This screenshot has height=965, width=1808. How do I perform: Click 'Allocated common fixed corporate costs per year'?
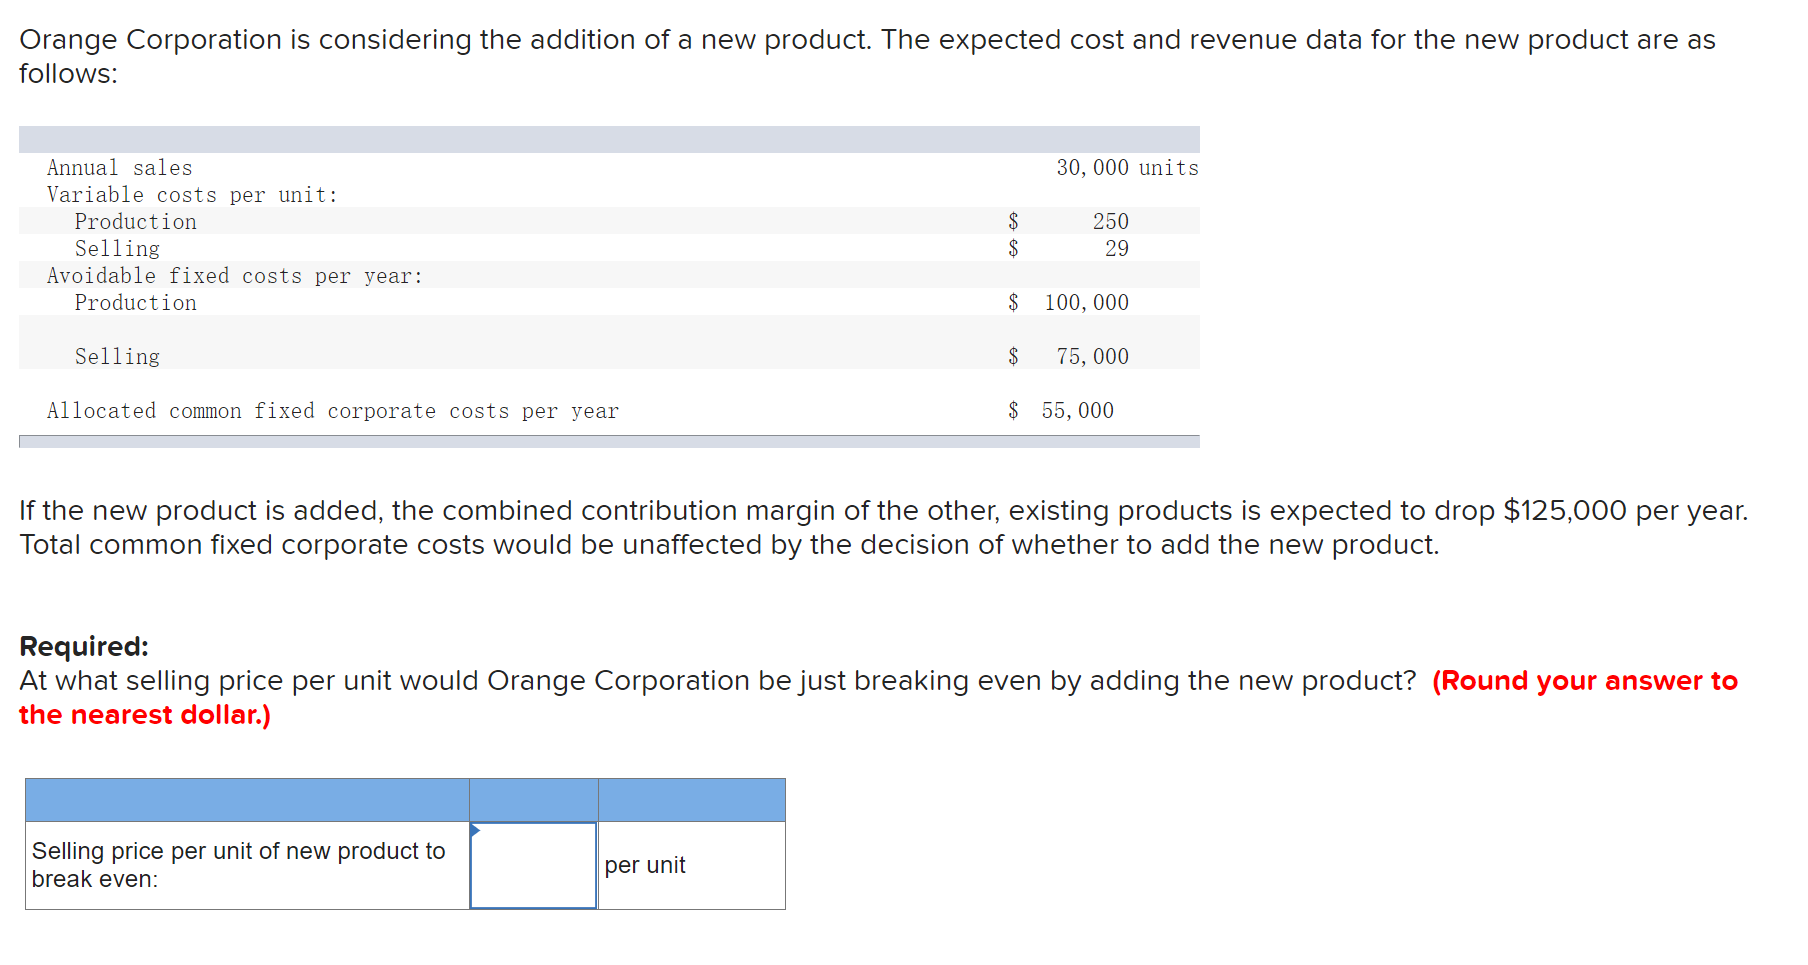(332, 411)
